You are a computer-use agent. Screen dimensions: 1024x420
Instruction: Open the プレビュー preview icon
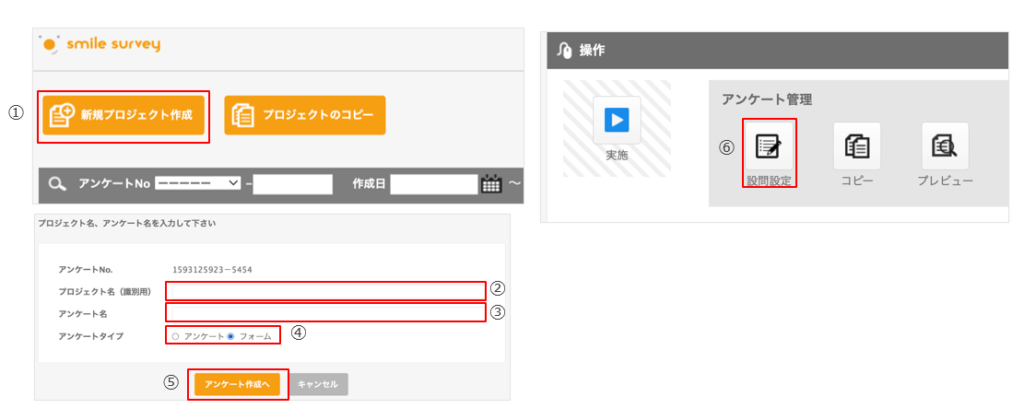click(945, 146)
